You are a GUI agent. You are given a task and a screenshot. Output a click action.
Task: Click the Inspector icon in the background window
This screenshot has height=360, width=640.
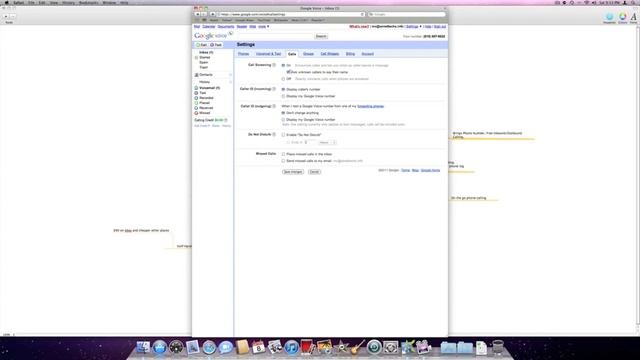(x=609, y=17)
